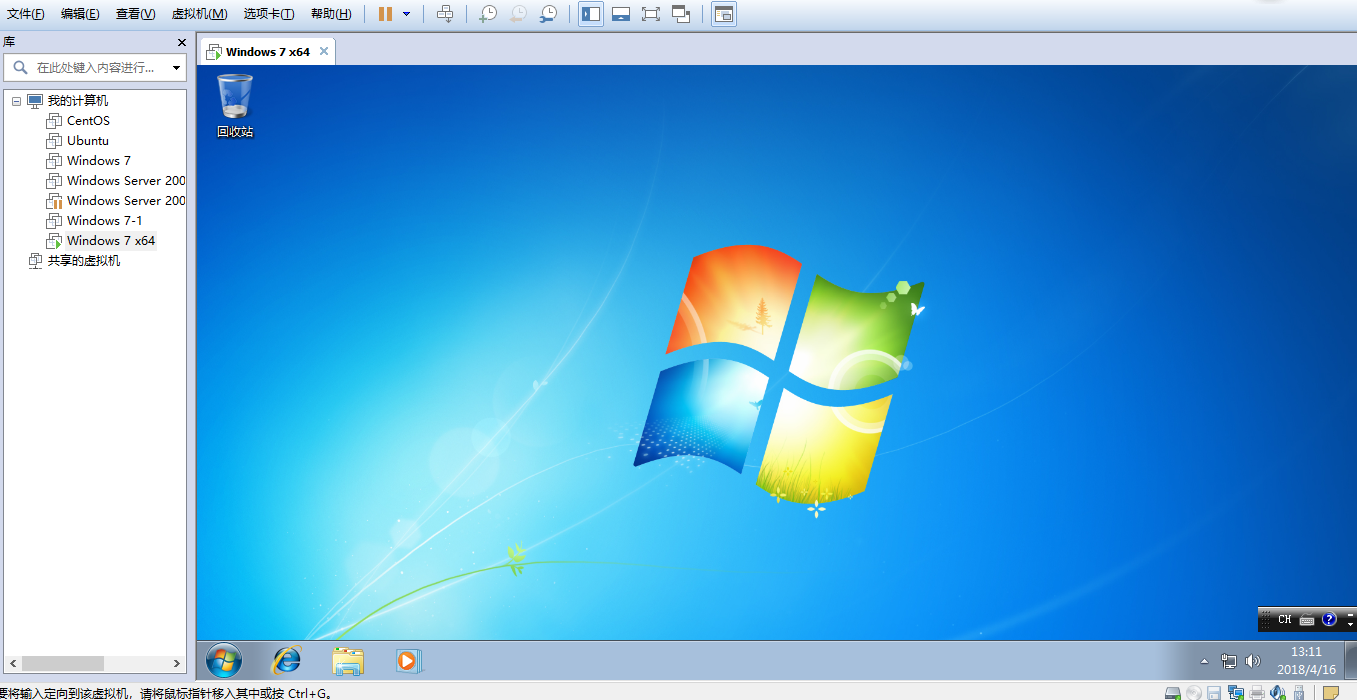The image size is (1357, 700).
Task: Click the CD/DVD drive status icon
Action: tap(1194, 692)
